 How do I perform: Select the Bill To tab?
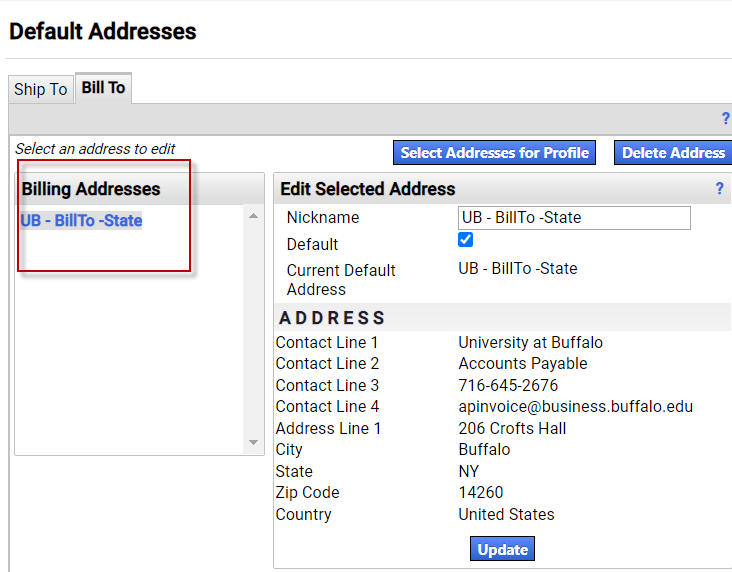104,88
